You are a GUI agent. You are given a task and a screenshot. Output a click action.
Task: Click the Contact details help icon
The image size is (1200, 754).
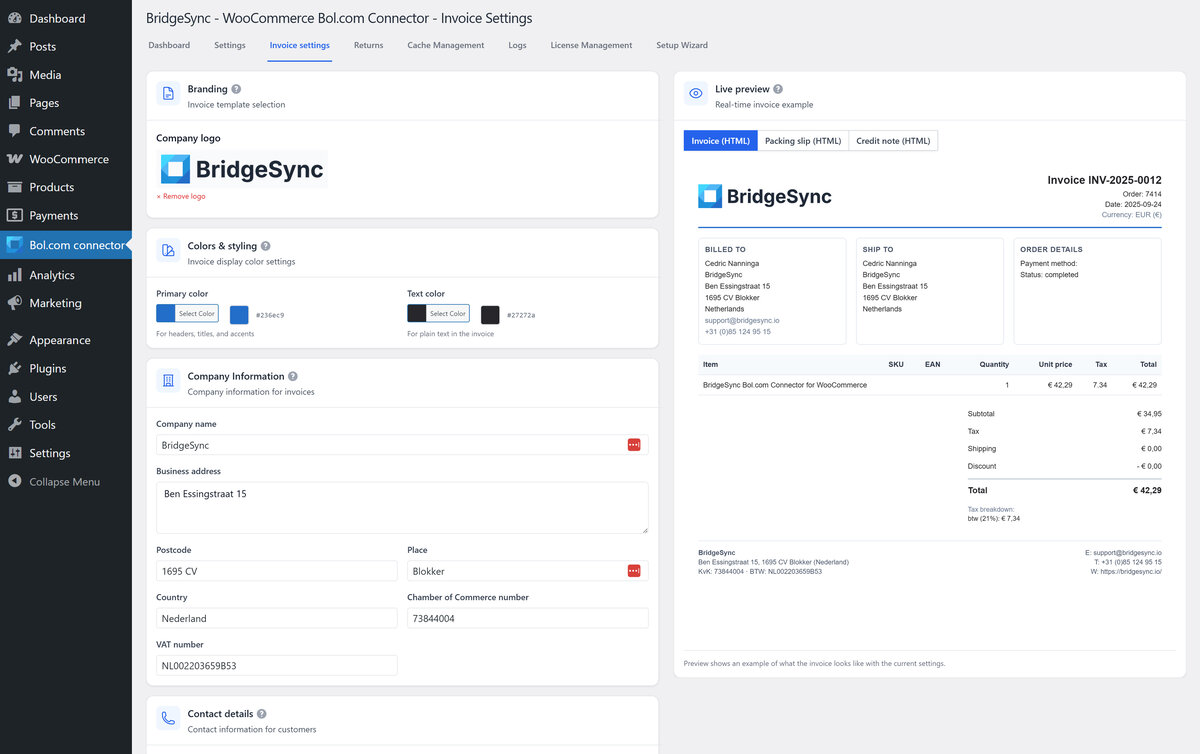[262, 714]
